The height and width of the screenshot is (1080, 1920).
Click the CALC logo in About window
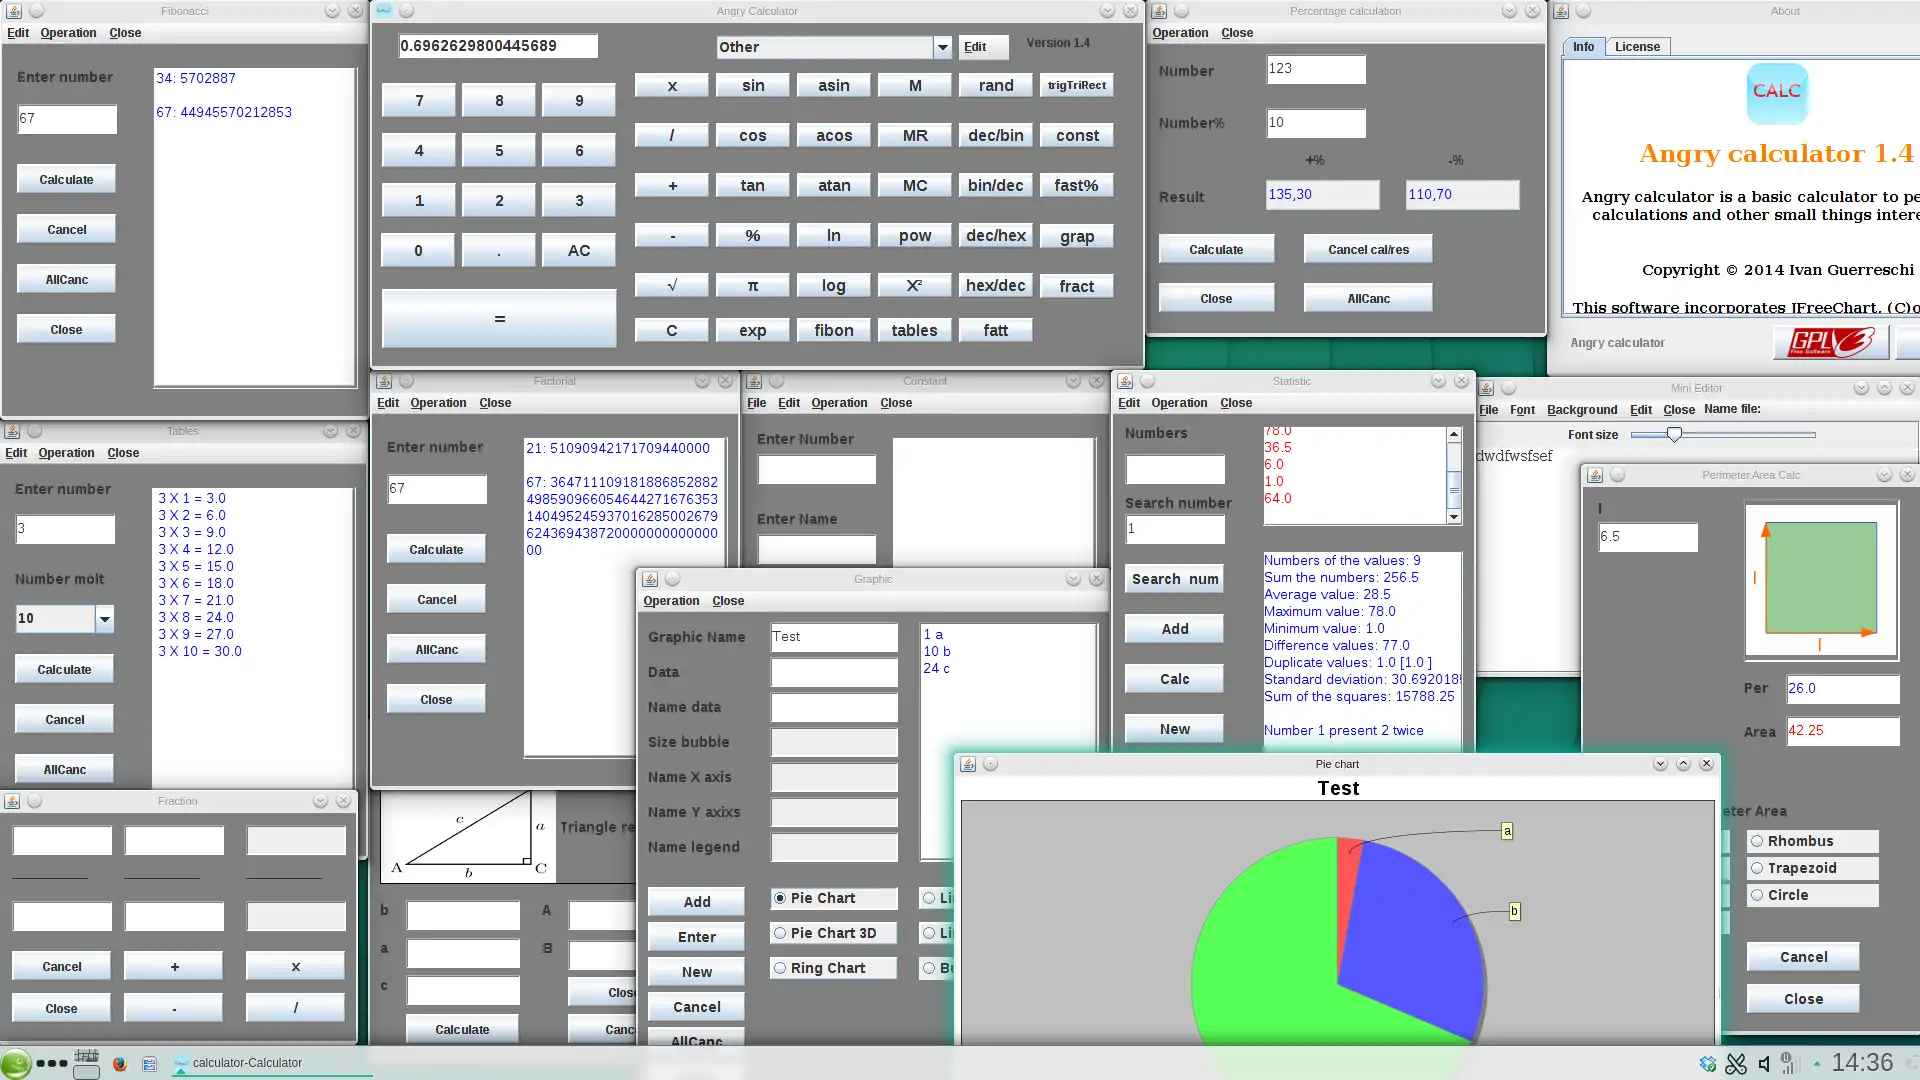pyautogui.click(x=1777, y=93)
